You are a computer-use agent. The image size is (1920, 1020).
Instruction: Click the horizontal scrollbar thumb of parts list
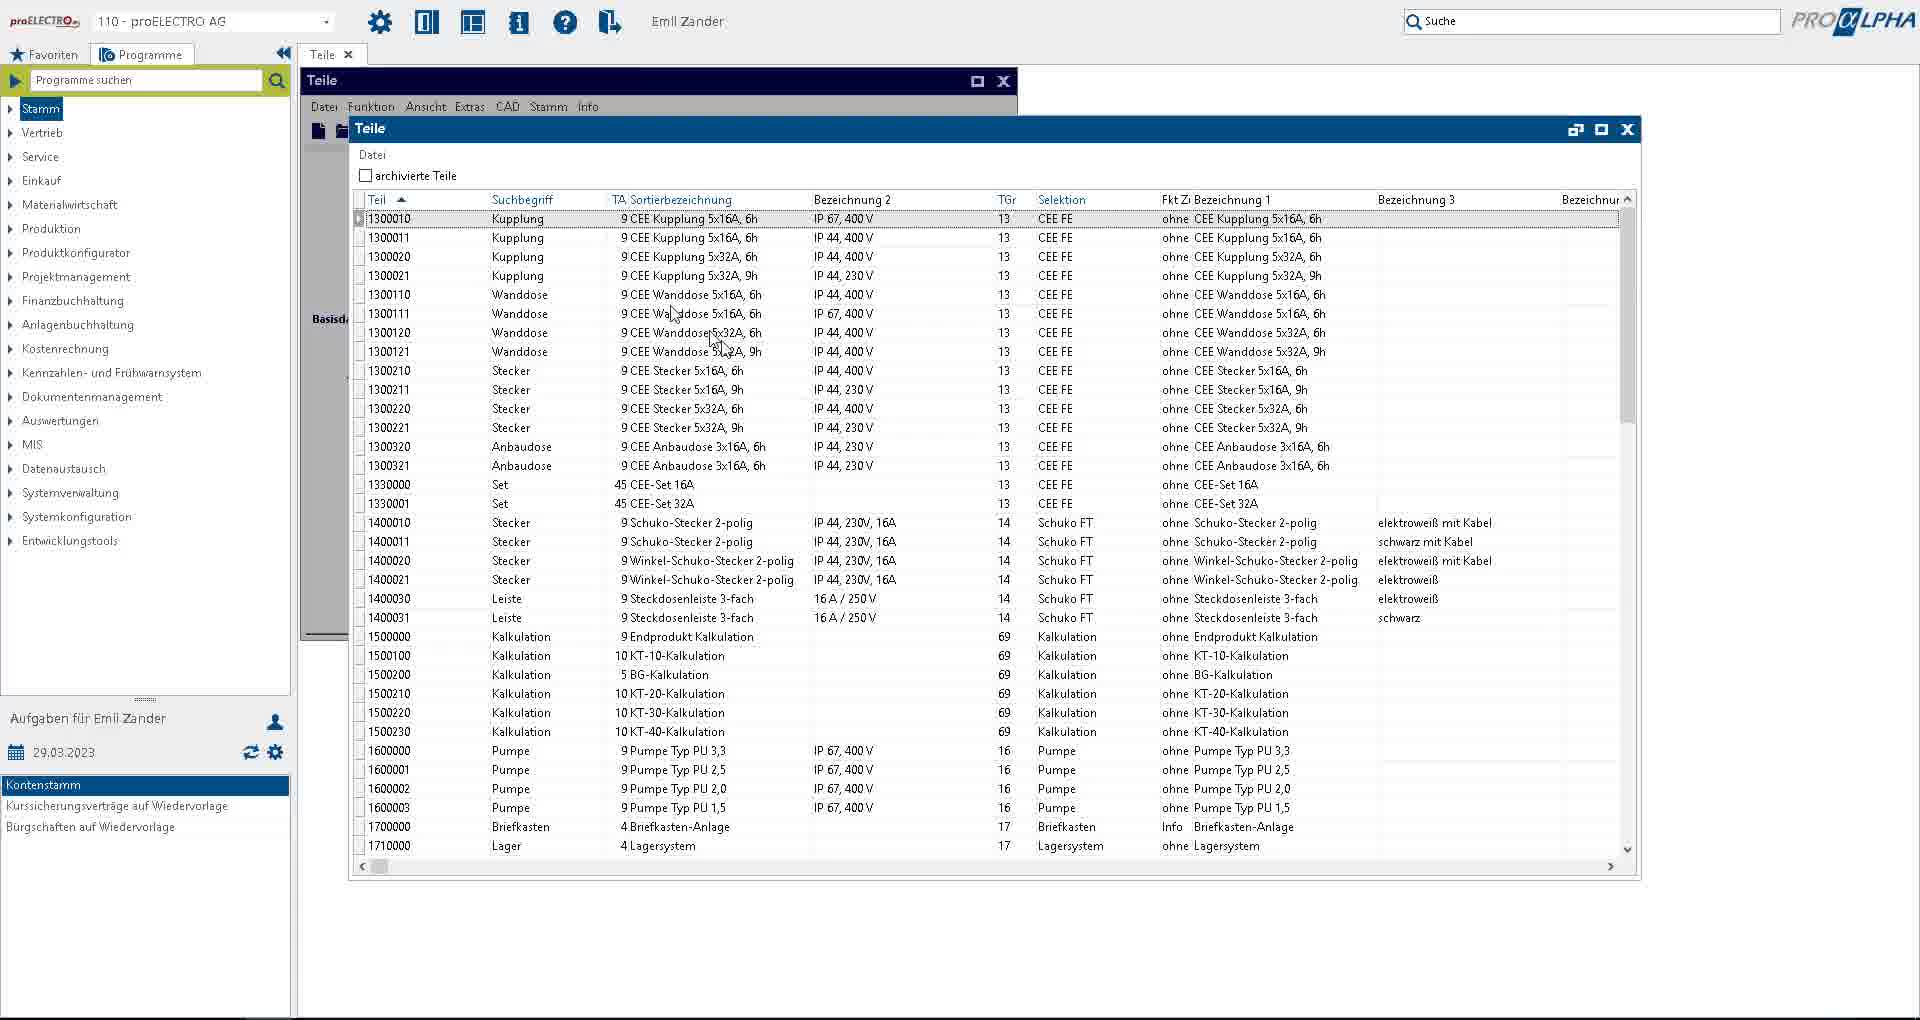(x=379, y=867)
